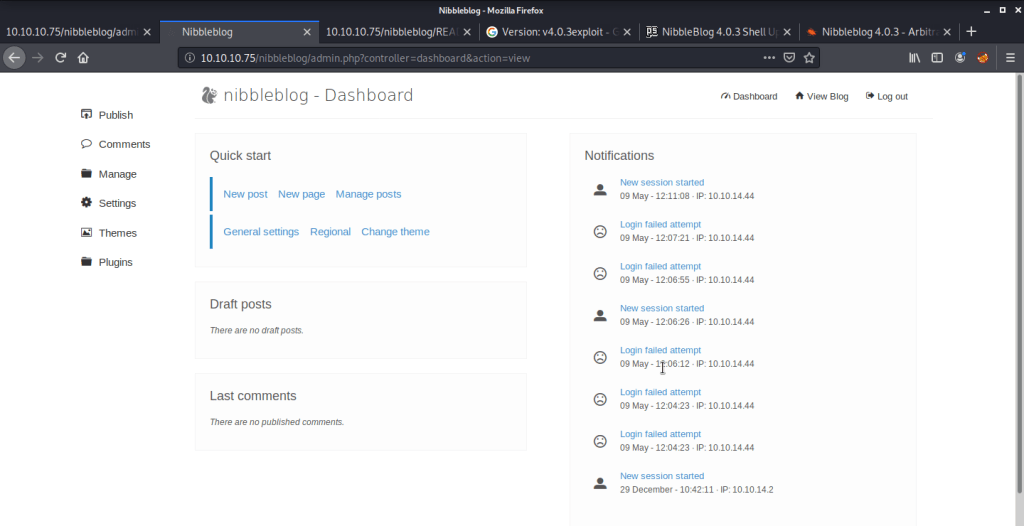Reload the page with refresh button
Screen dimensions: 1024x526
(x=61, y=58)
